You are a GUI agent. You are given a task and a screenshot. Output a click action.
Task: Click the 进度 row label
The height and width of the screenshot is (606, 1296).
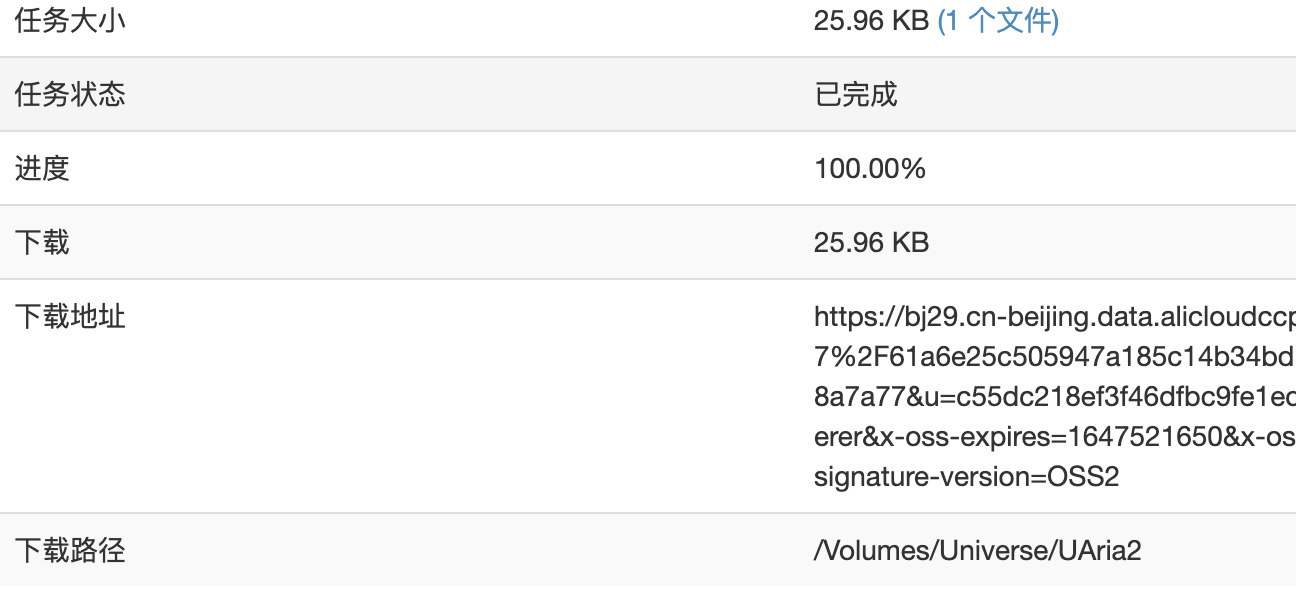pyautogui.click(x=44, y=168)
